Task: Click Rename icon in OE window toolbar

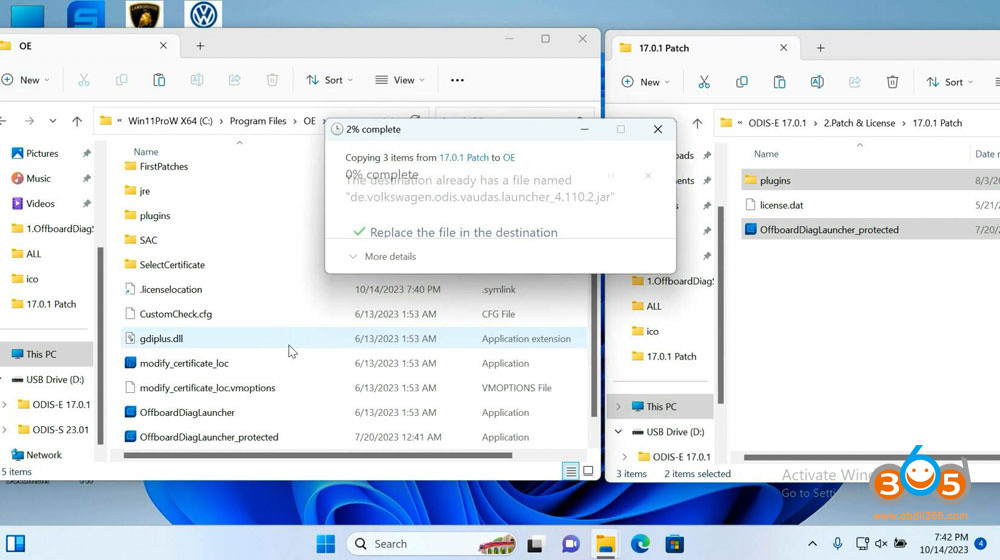Action: (196, 80)
